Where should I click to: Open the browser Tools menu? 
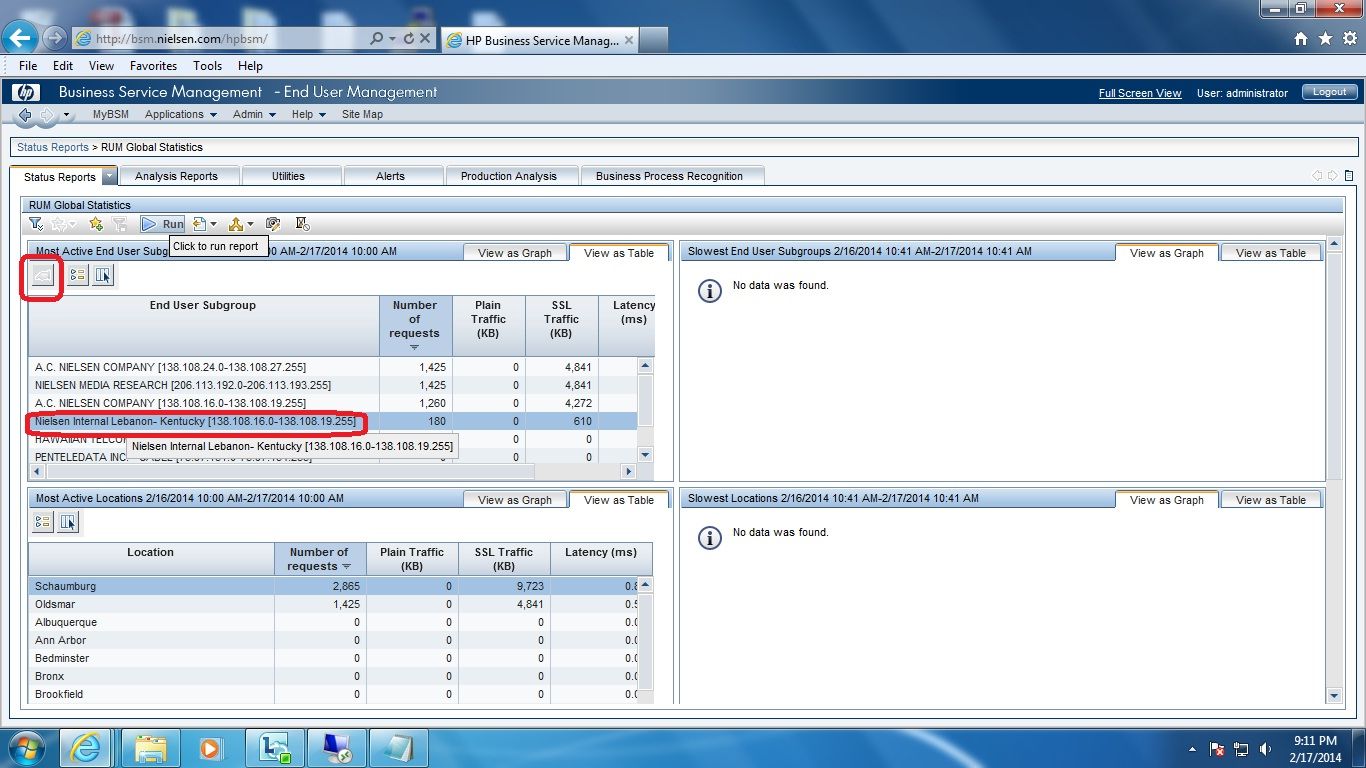click(x=207, y=66)
